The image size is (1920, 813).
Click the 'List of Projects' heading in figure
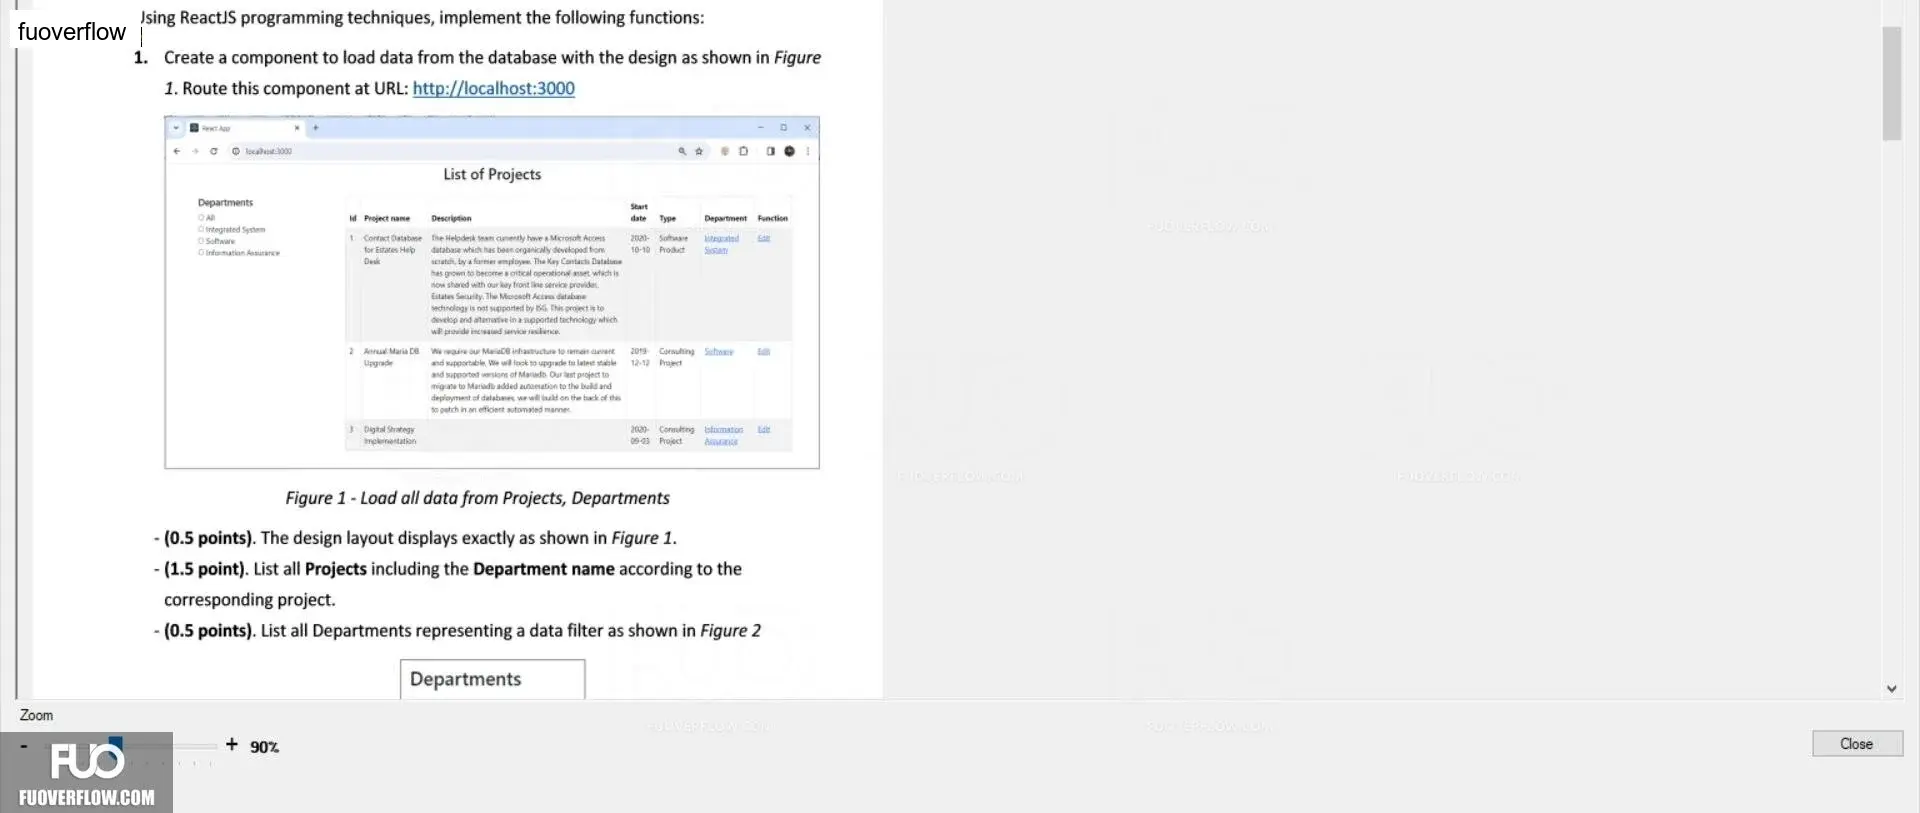[492, 174]
